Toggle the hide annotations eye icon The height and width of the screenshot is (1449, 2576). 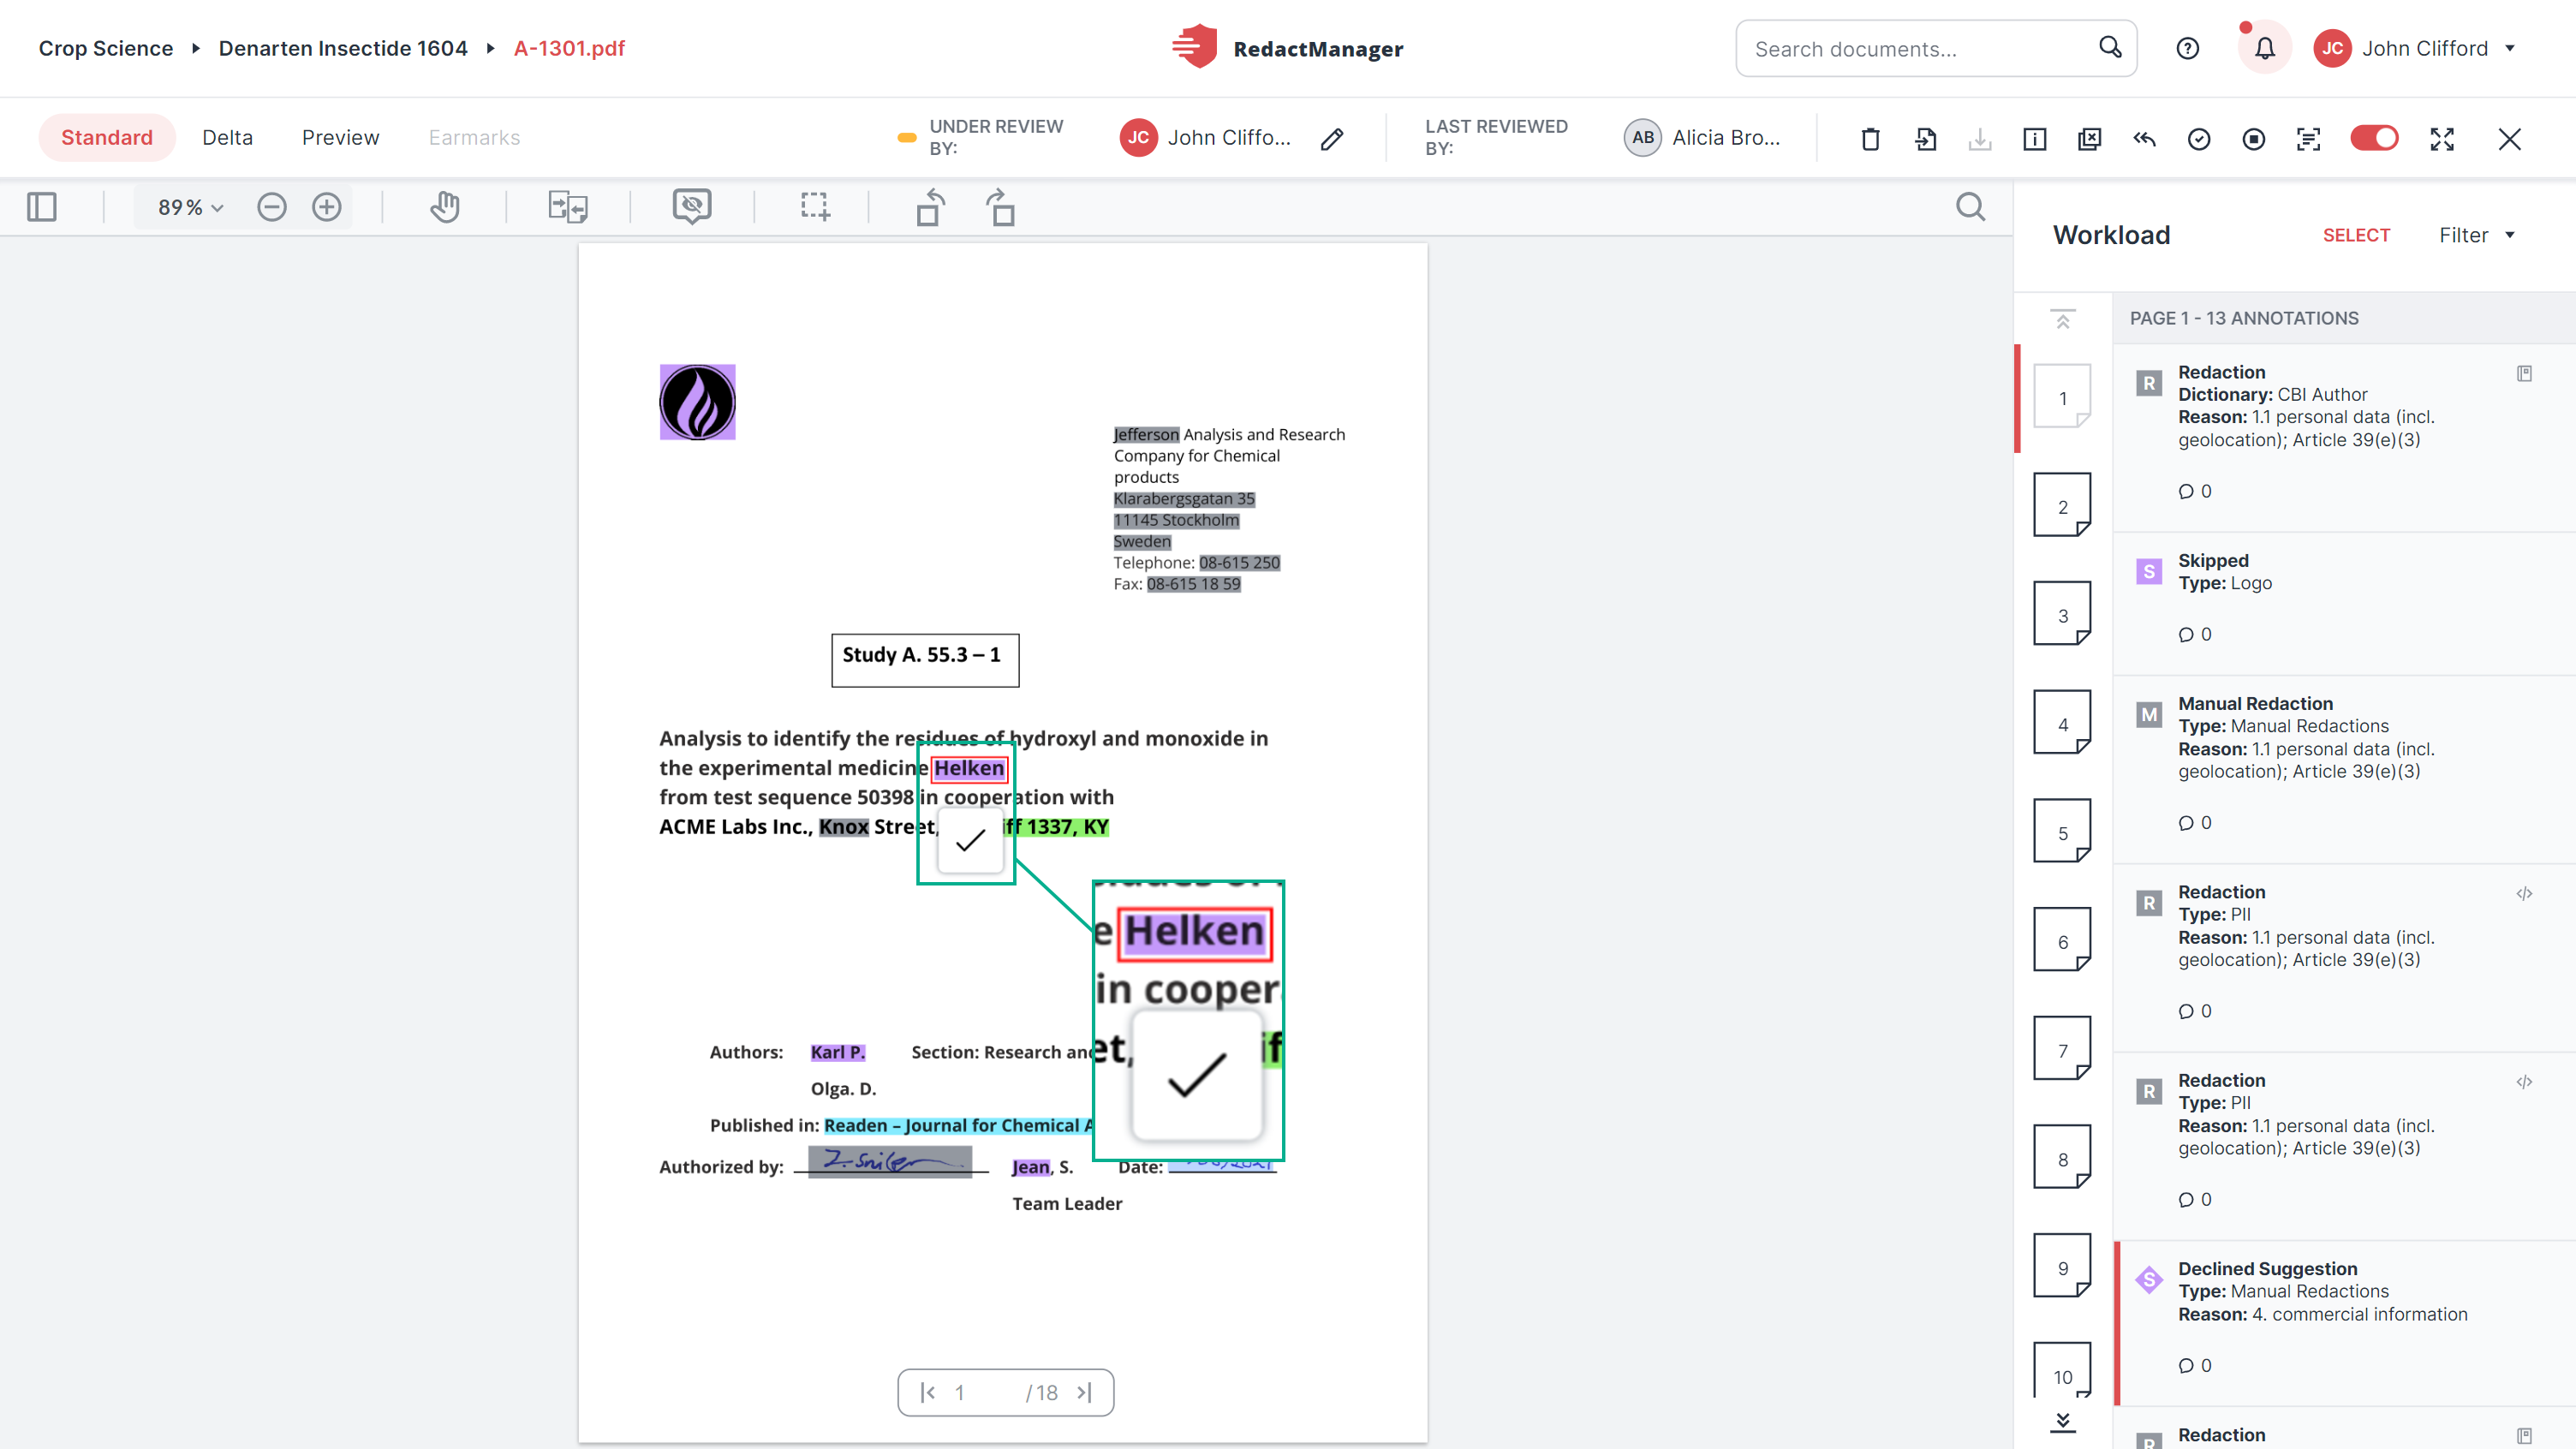click(x=692, y=206)
